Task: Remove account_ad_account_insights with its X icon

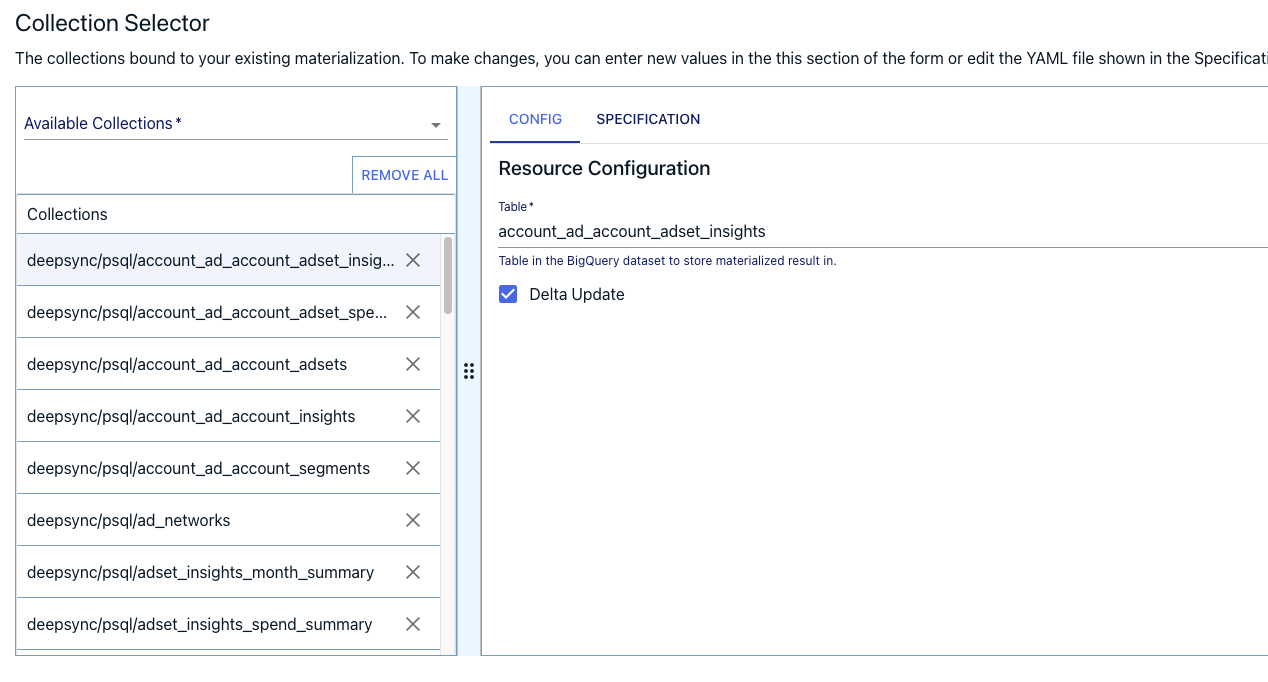Action: click(413, 416)
